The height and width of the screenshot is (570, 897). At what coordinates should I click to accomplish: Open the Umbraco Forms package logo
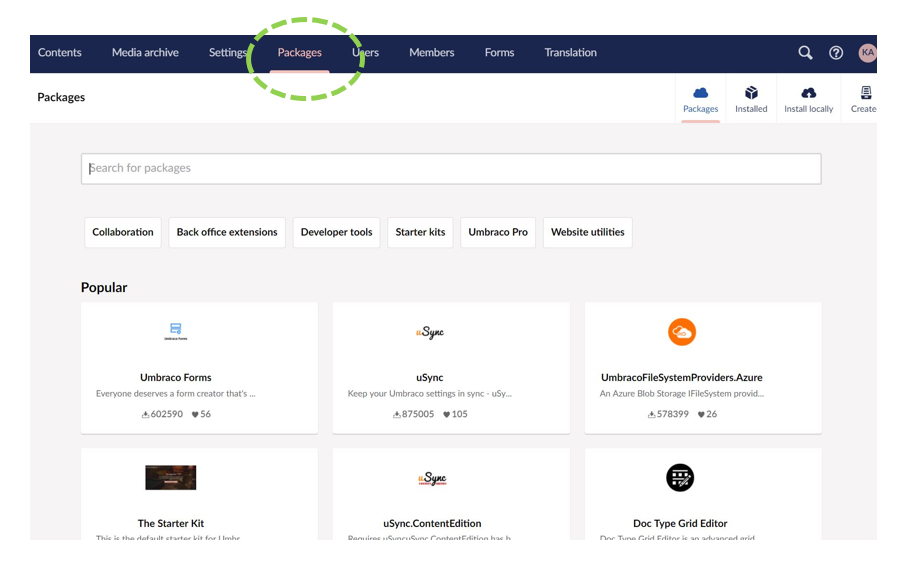tap(176, 331)
